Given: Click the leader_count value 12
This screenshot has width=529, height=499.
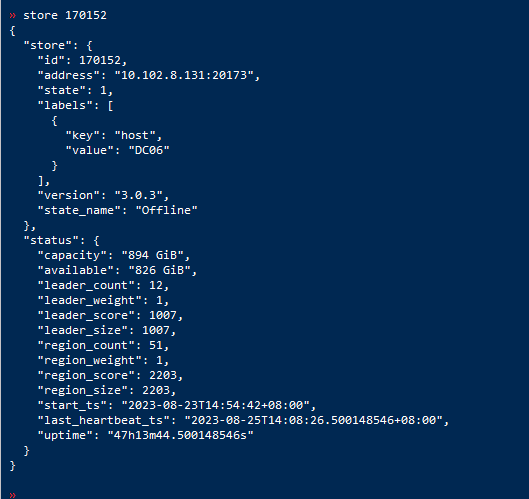Looking at the screenshot, I should pos(156,285).
